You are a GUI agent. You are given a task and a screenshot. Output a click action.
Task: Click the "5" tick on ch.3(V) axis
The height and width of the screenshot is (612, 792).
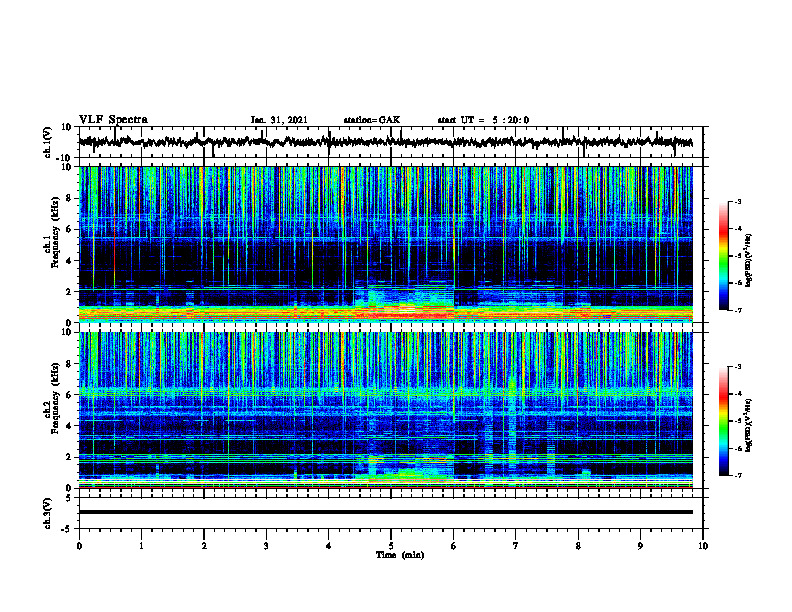70,497
